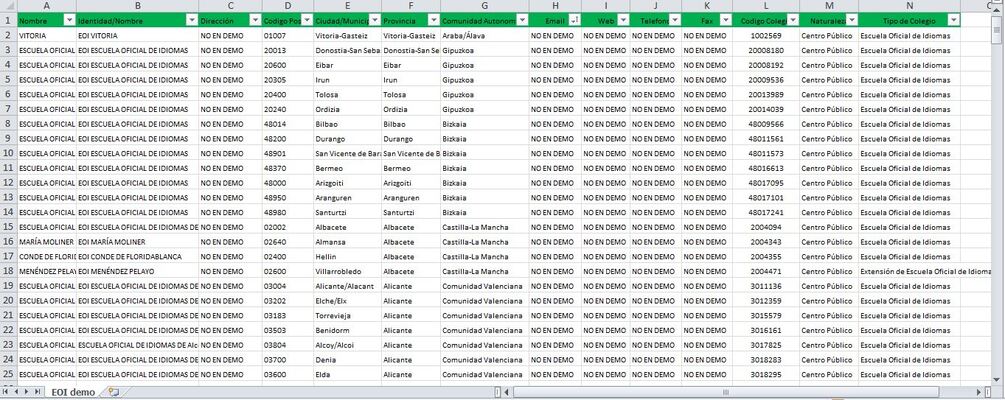The image size is (1005, 400).
Task: Open the sorted Email filter dropdown
Action: click(x=575, y=21)
